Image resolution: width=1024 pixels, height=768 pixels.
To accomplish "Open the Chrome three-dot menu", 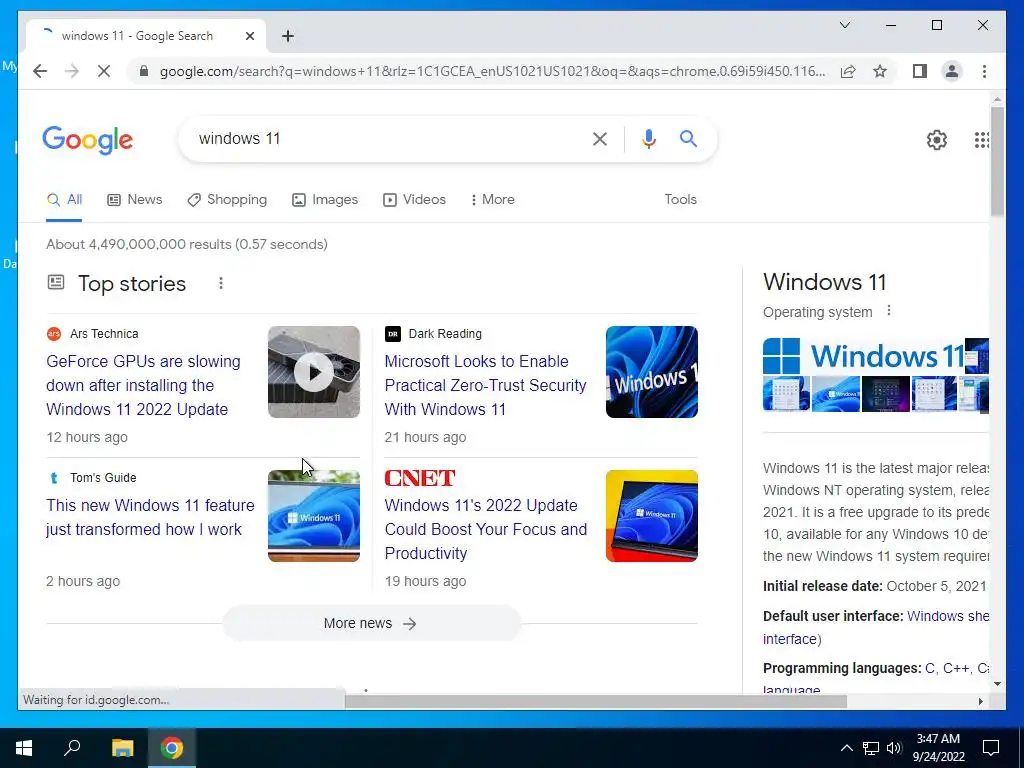I will coord(984,71).
